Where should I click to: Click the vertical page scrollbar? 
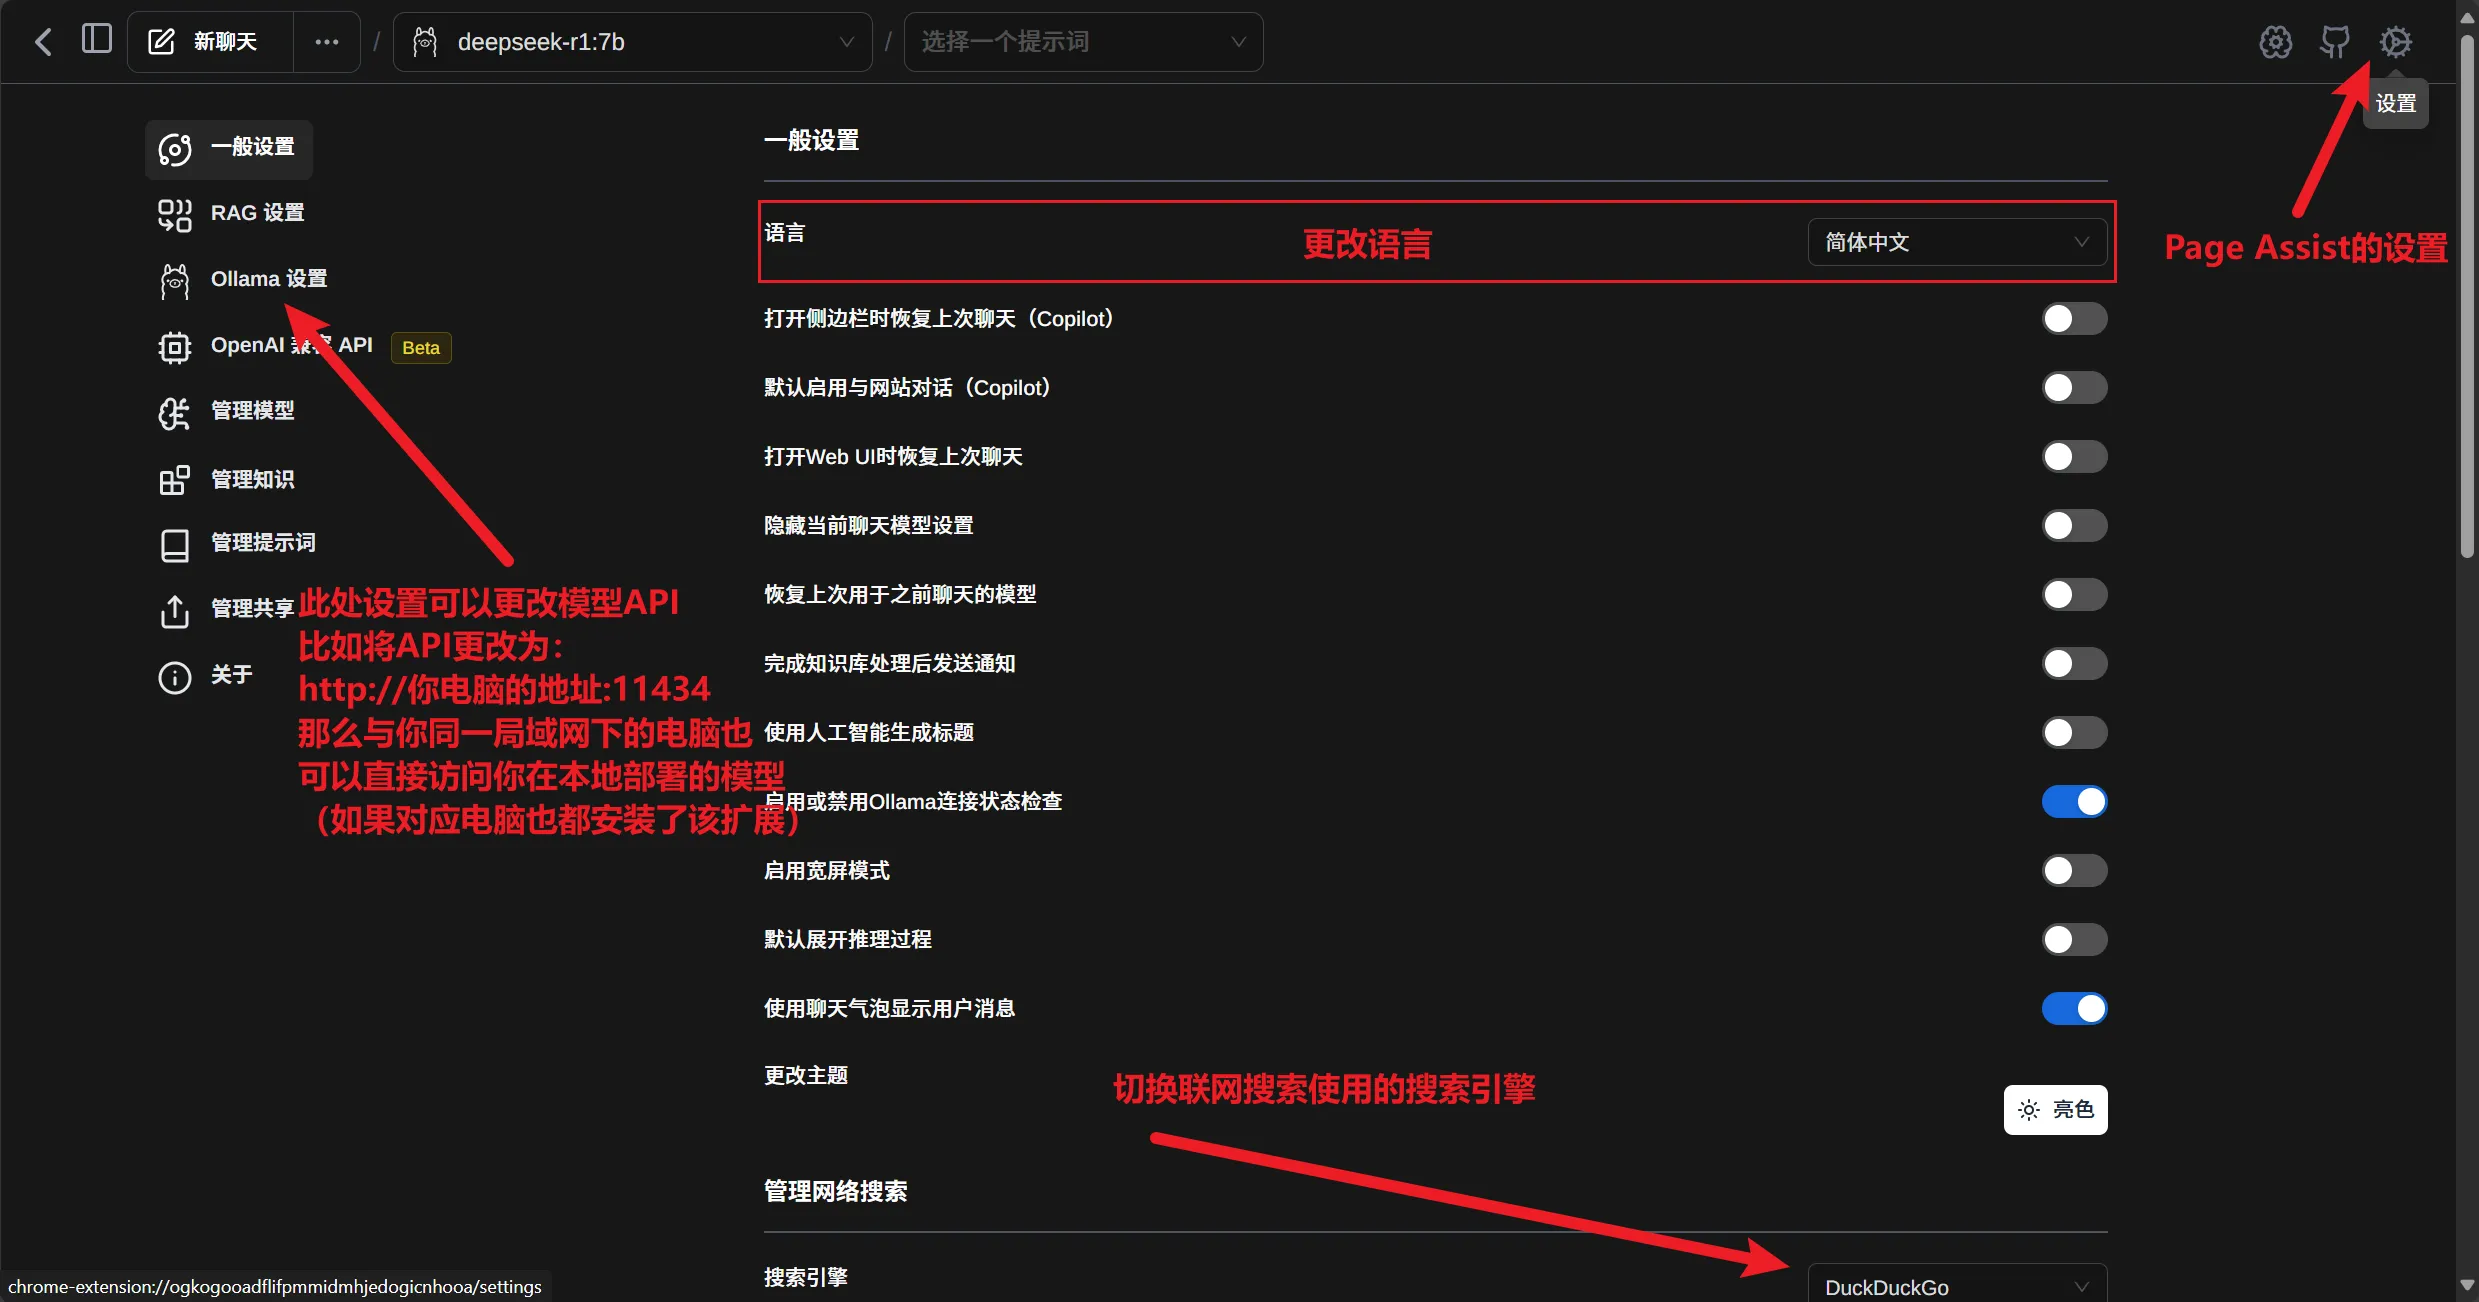pyautogui.click(x=2467, y=295)
